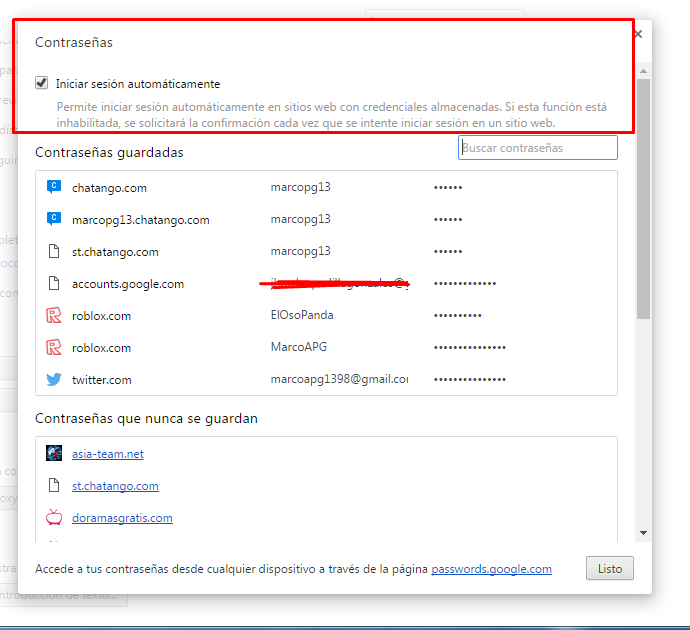Click the scrollbar down arrow
Screen dimensions: 690x630
(643, 533)
